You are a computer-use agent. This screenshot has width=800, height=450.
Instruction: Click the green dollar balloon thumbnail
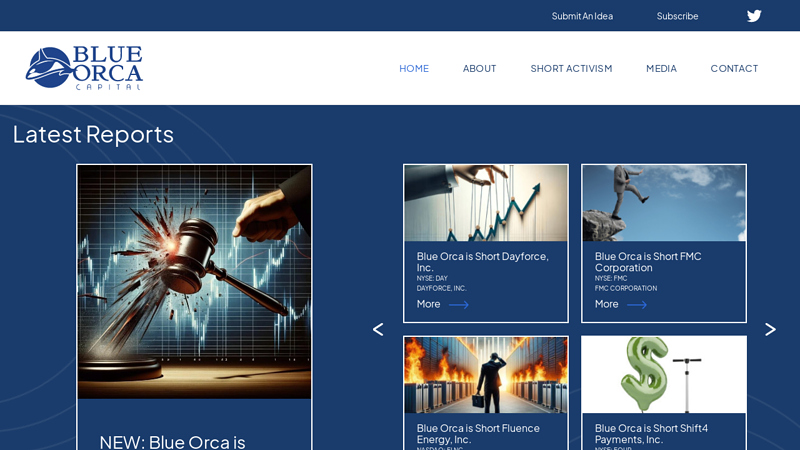pos(664,375)
